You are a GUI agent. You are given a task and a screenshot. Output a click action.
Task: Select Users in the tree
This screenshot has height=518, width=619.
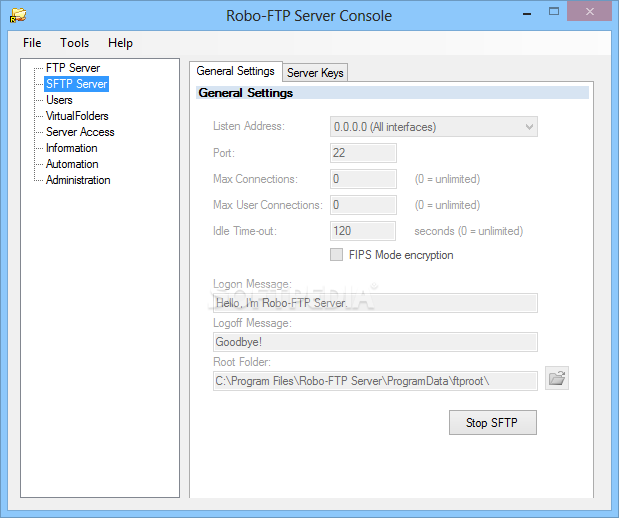pyautogui.click(x=59, y=100)
